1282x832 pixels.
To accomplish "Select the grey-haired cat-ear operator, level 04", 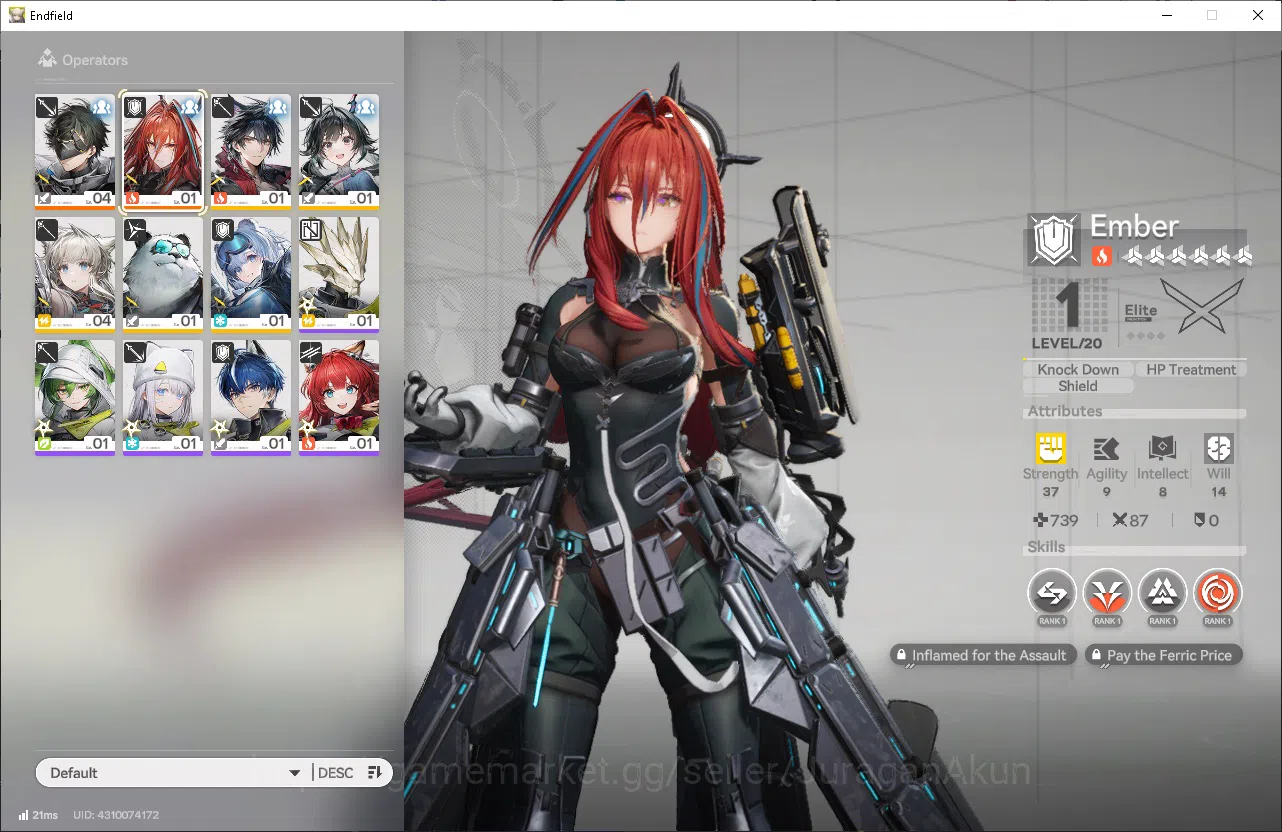I will click(x=75, y=275).
